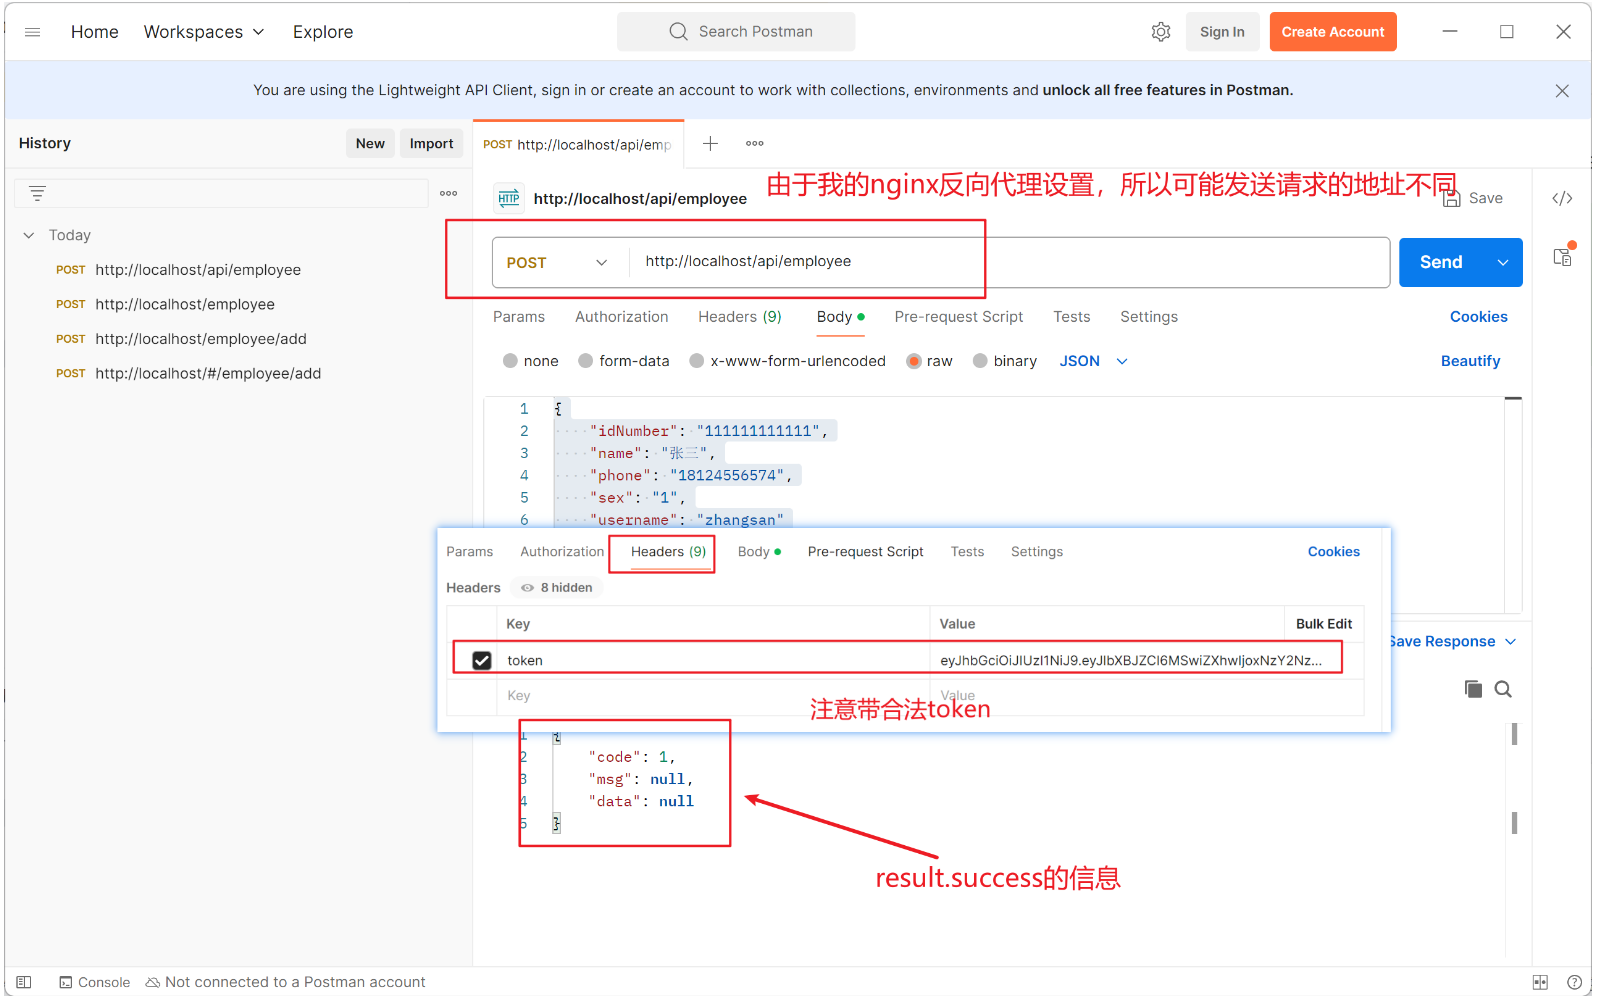1600x996 pixels.
Task: Select x-www-form-urlencoded body radio
Action: pos(697,361)
